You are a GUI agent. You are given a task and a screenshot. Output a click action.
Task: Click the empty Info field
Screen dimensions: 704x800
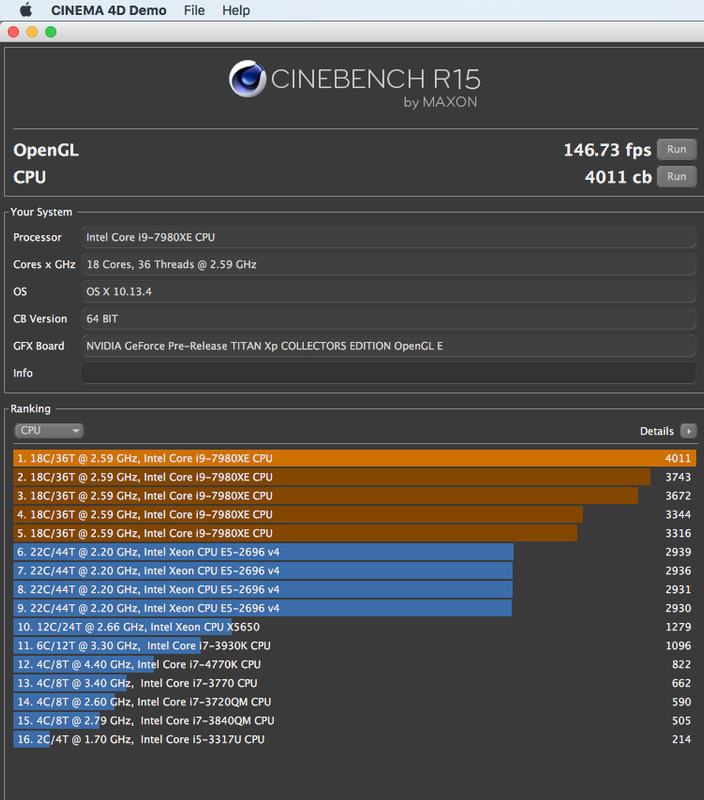point(389,373)
